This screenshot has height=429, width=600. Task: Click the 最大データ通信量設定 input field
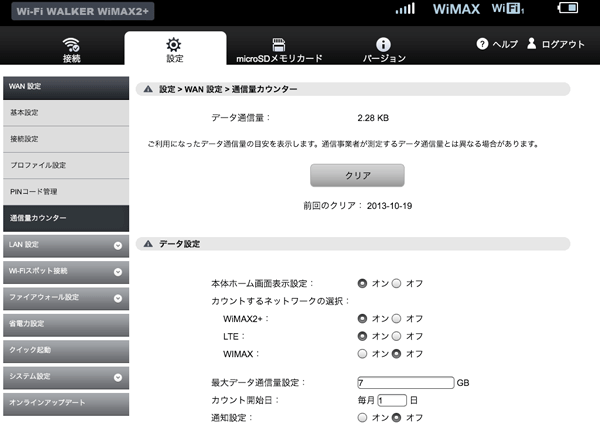tap(404, 383)
